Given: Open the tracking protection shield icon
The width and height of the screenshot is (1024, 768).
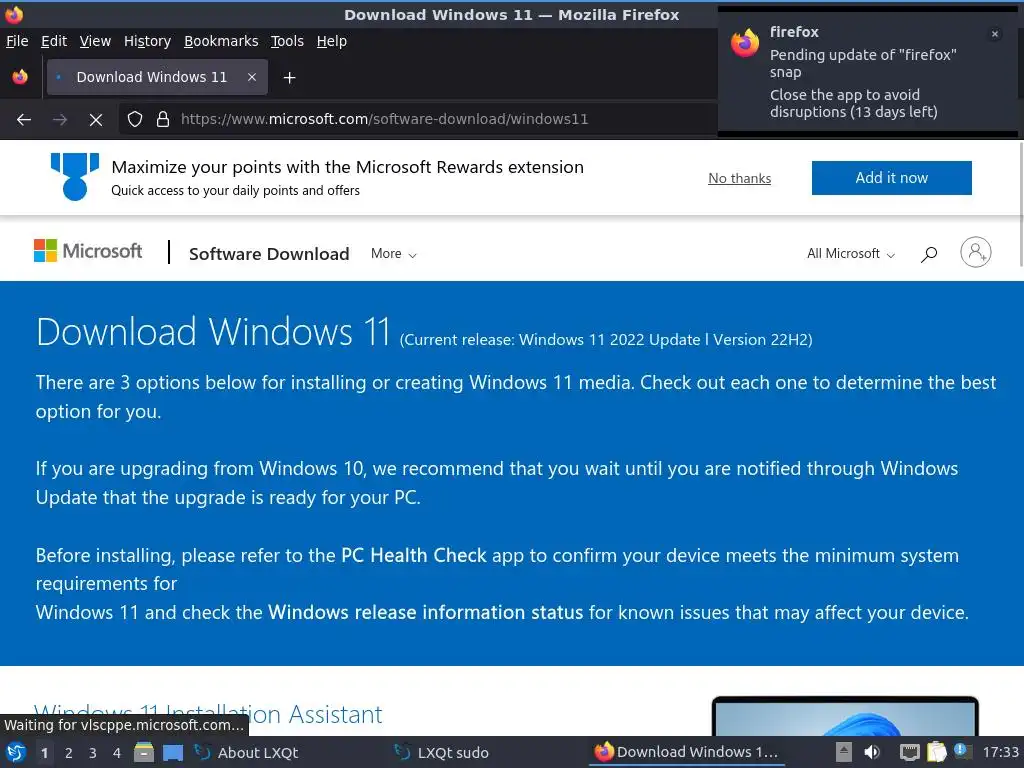Looking at the screenshot, I should 135,120.
